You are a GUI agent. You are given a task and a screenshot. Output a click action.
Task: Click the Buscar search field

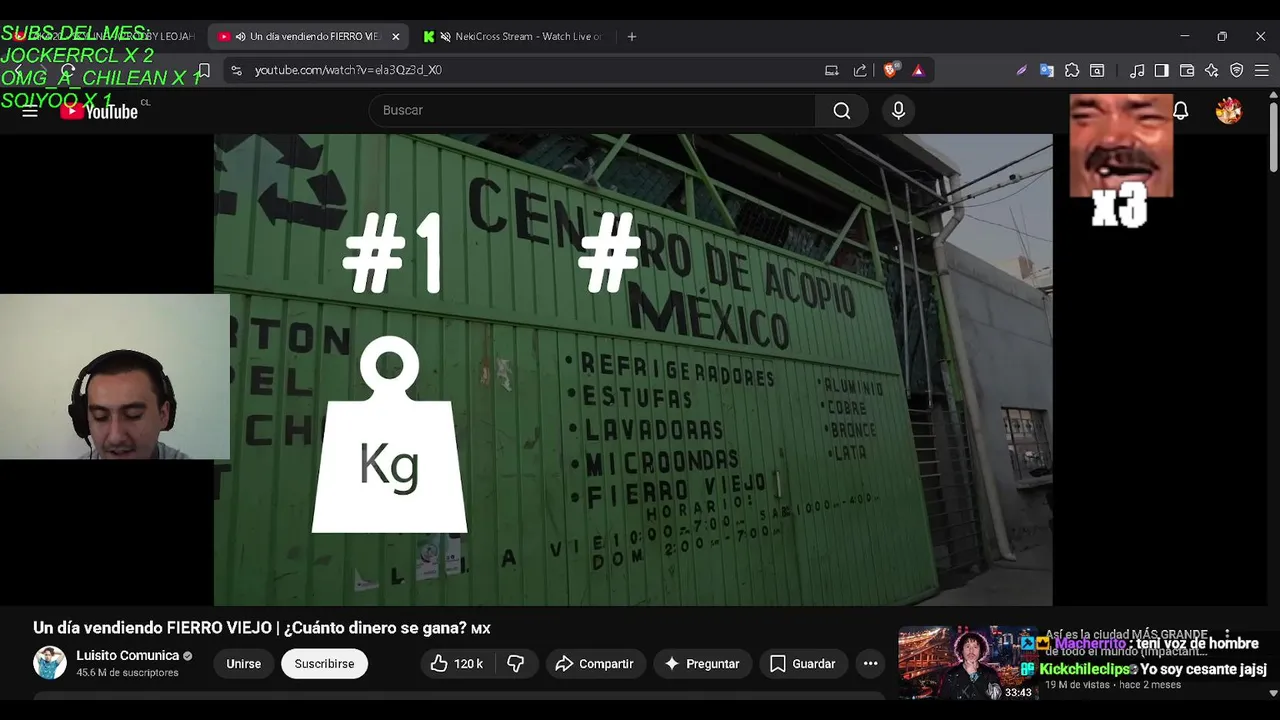pyautogui.click(x=592, y=110)
